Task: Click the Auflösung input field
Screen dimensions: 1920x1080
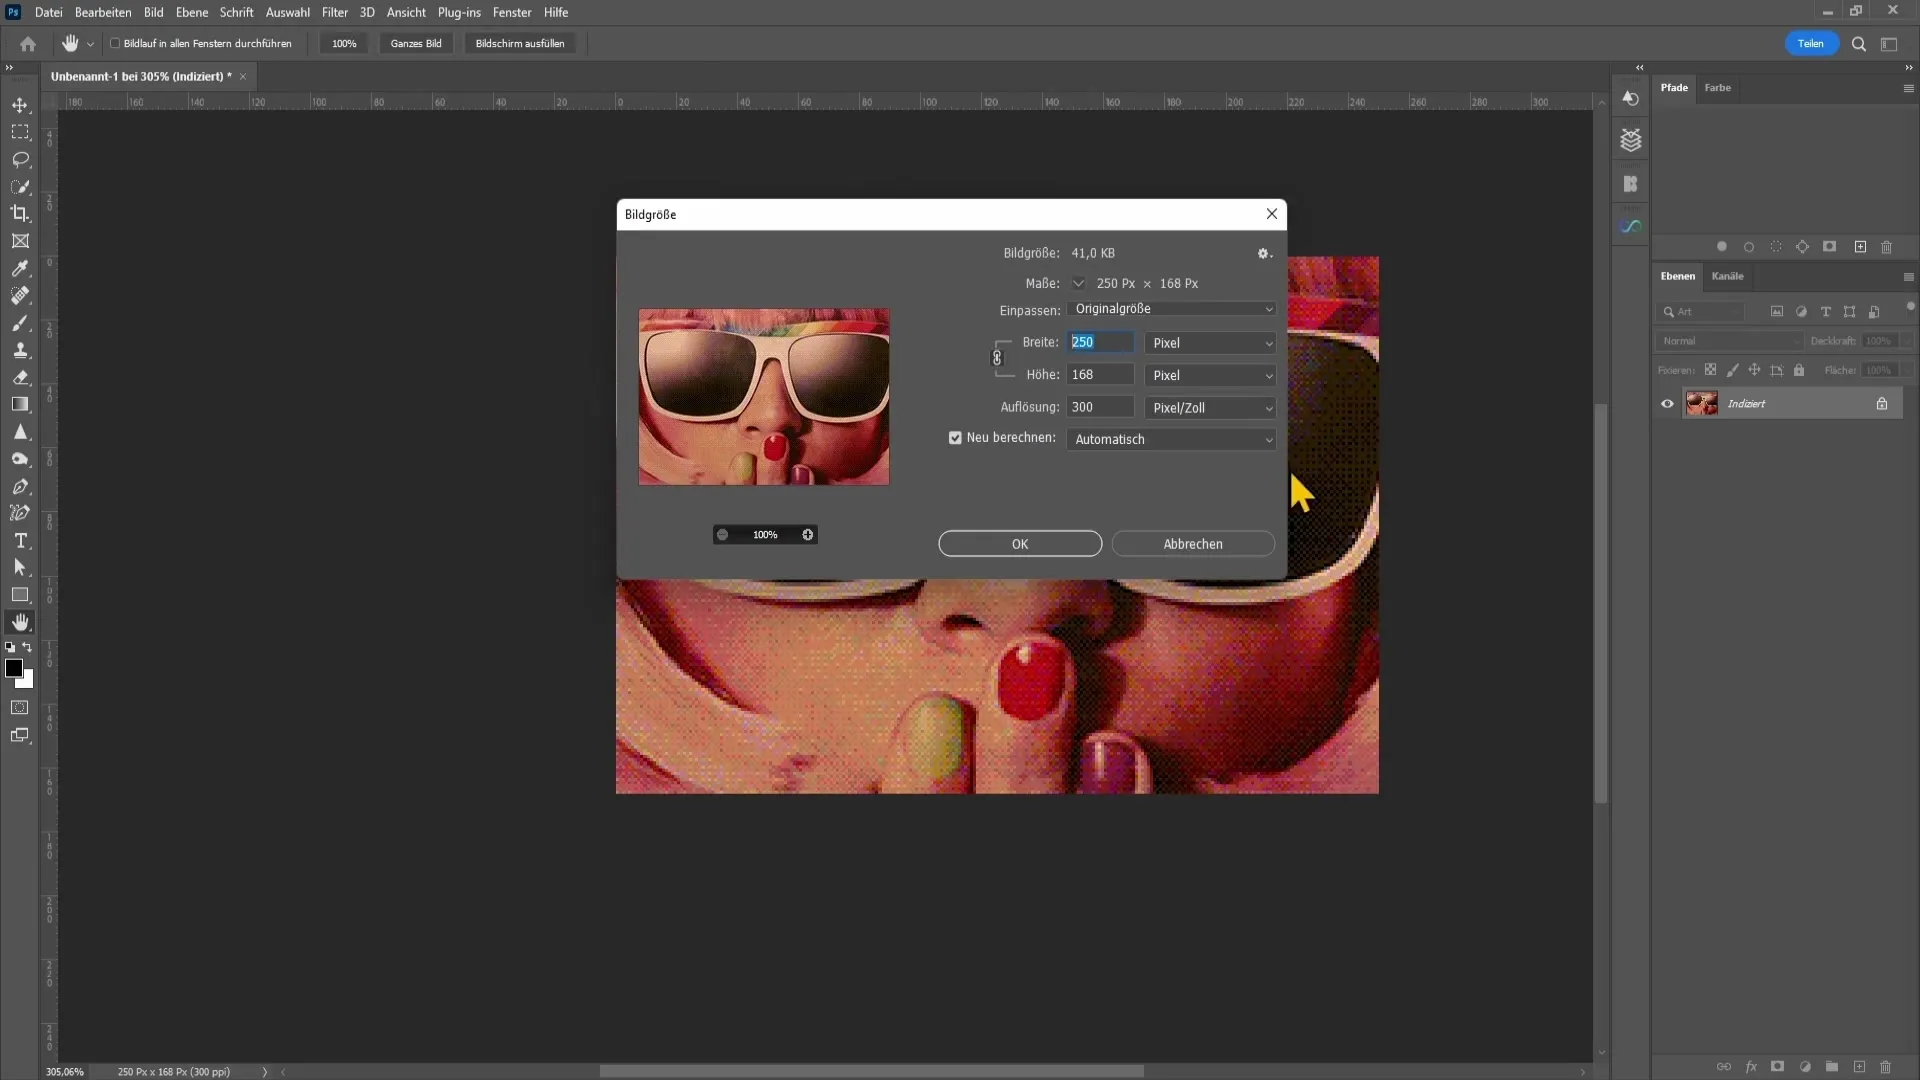Action: click(1100, 407)
